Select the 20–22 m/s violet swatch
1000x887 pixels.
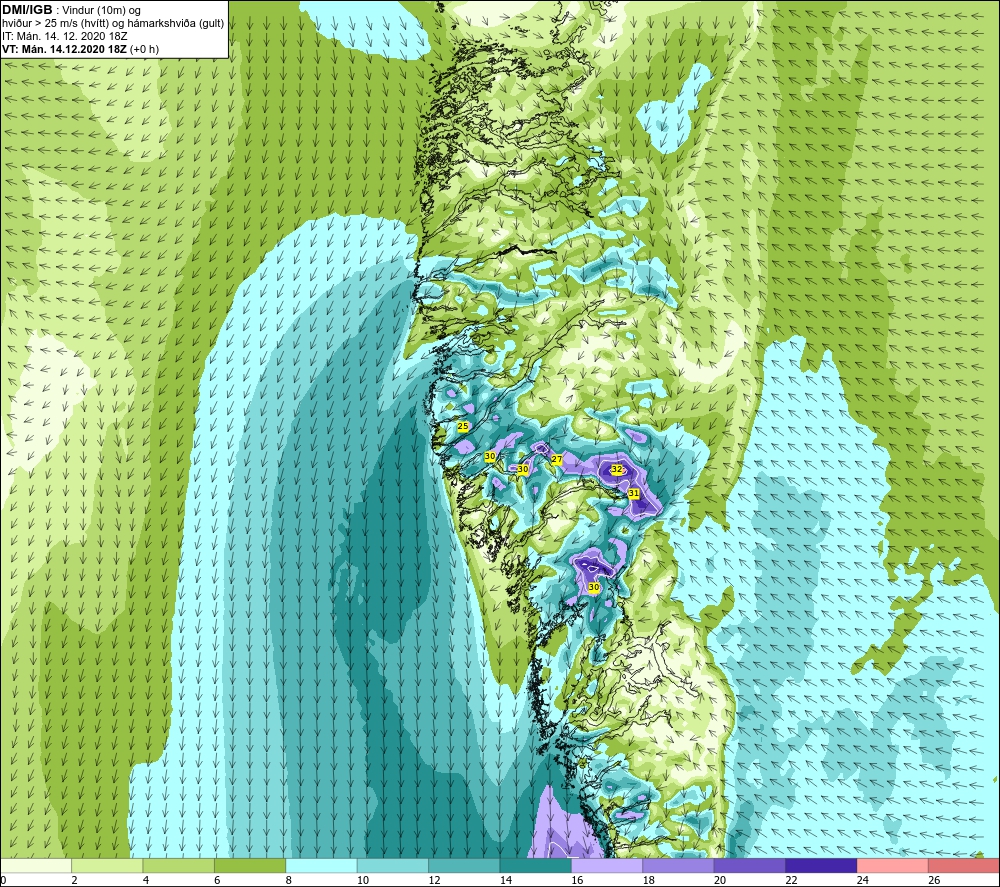tap(750, 865)
